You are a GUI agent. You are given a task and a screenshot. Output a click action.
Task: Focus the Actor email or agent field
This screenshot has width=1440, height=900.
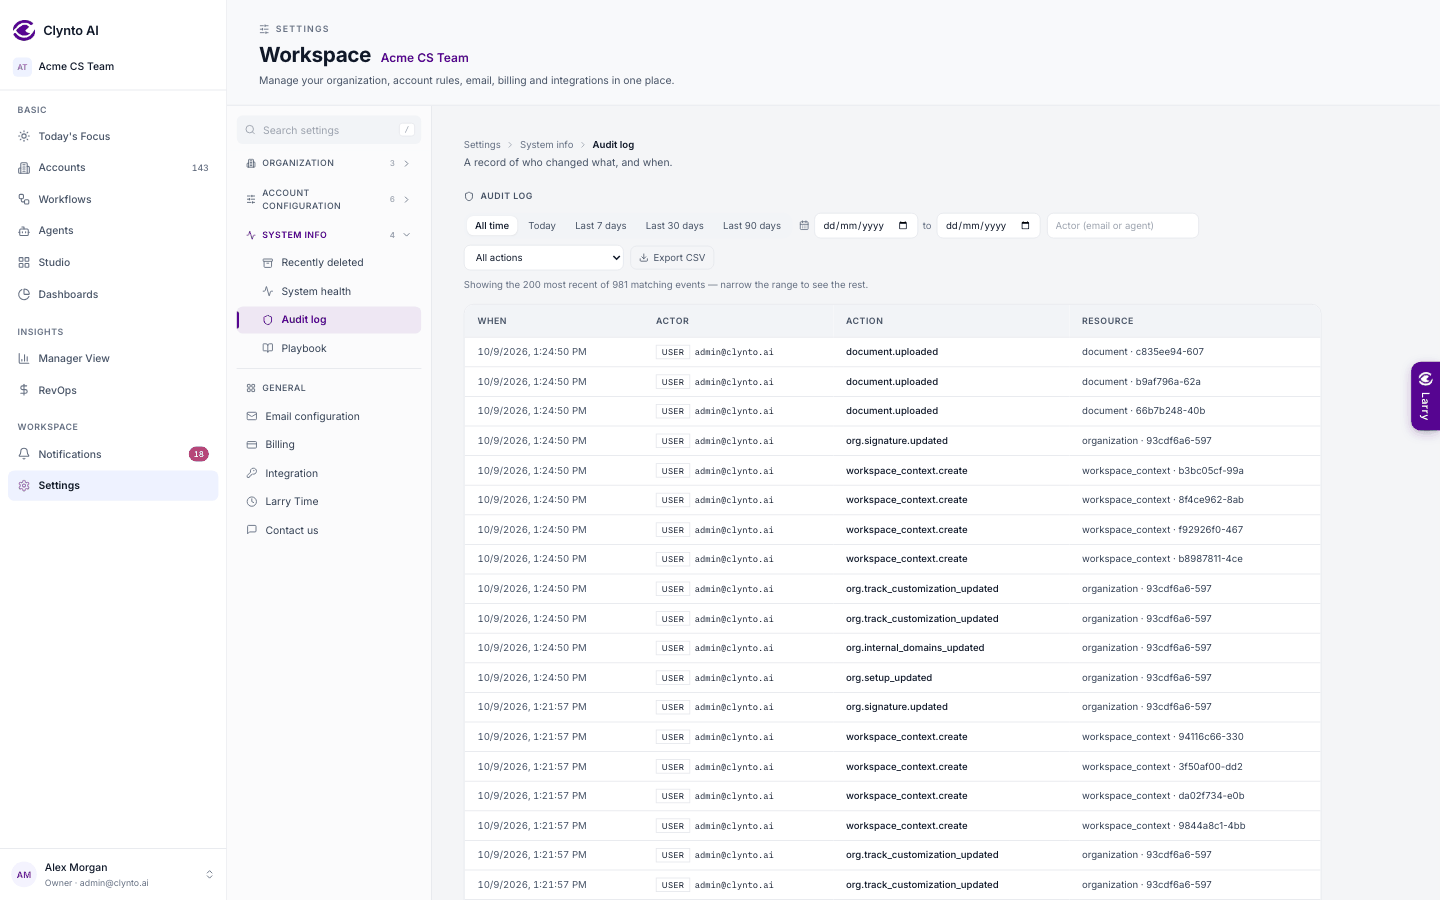coord(1122,226)
